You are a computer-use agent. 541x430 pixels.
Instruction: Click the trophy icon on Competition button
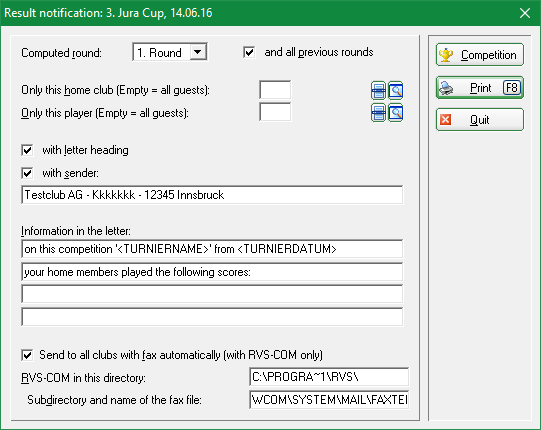pos(446,55)
